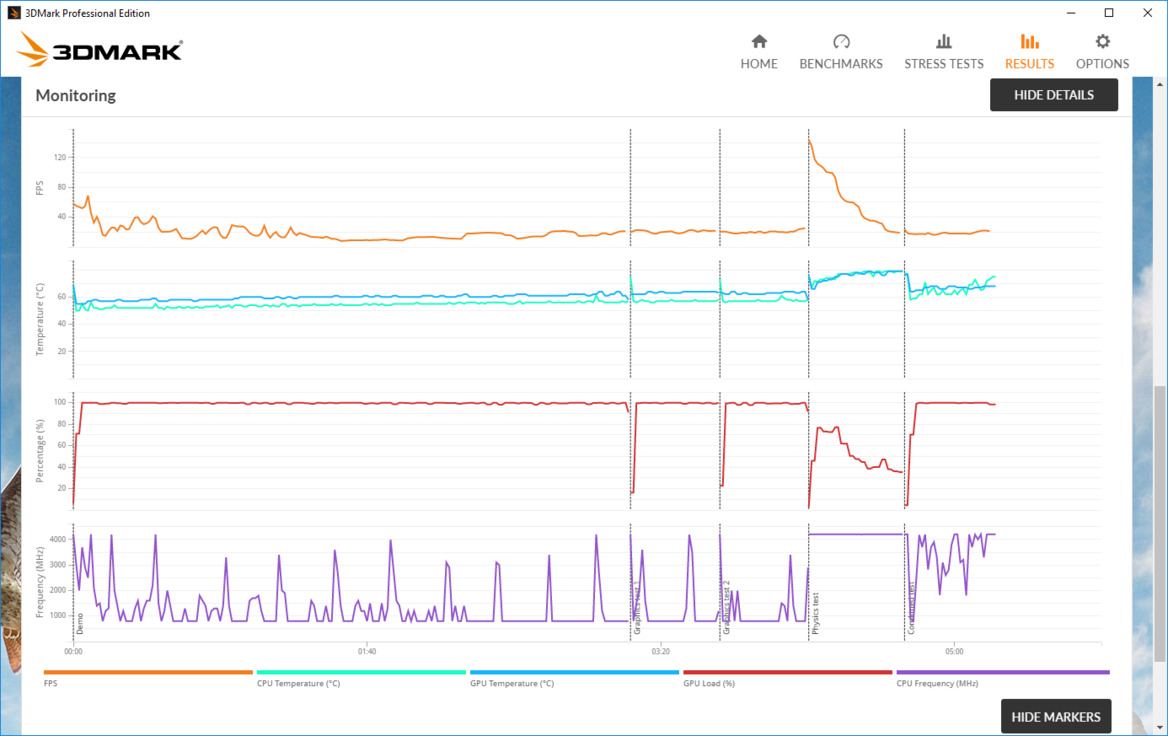Screen dimensions: 1168x736
Task: Toggle the GPU Temperature blue legend bar
Action: coord(574,672)
